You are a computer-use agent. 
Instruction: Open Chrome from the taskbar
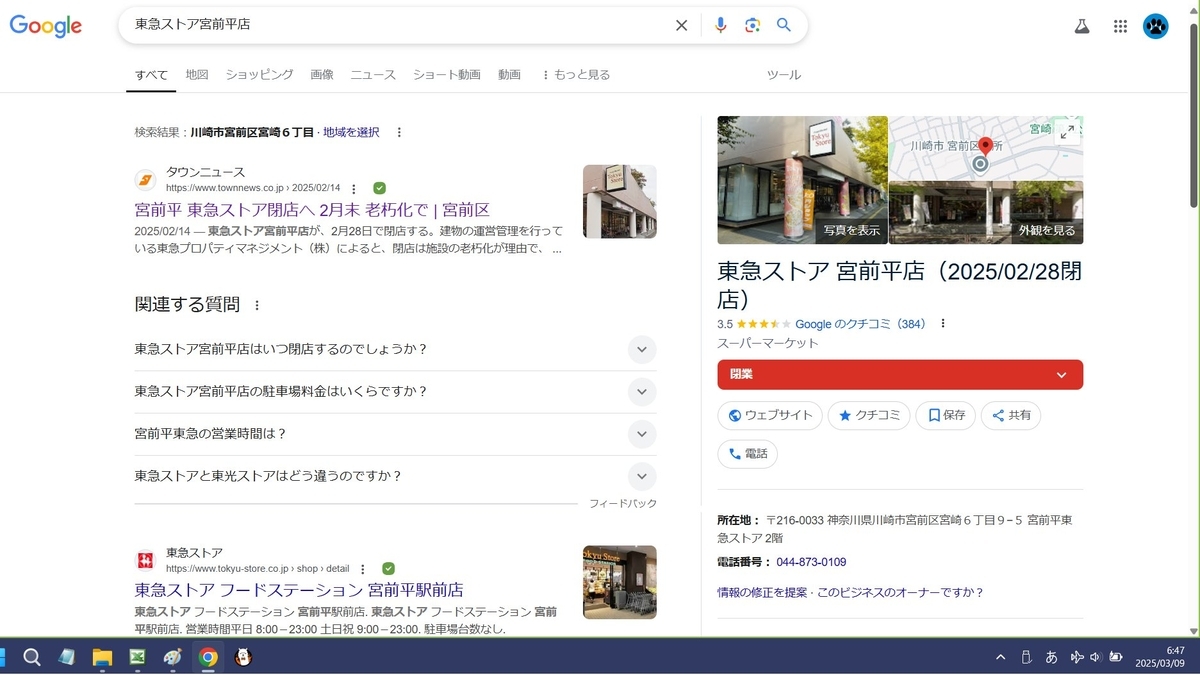pyautogui.click(x=208, y=657)
